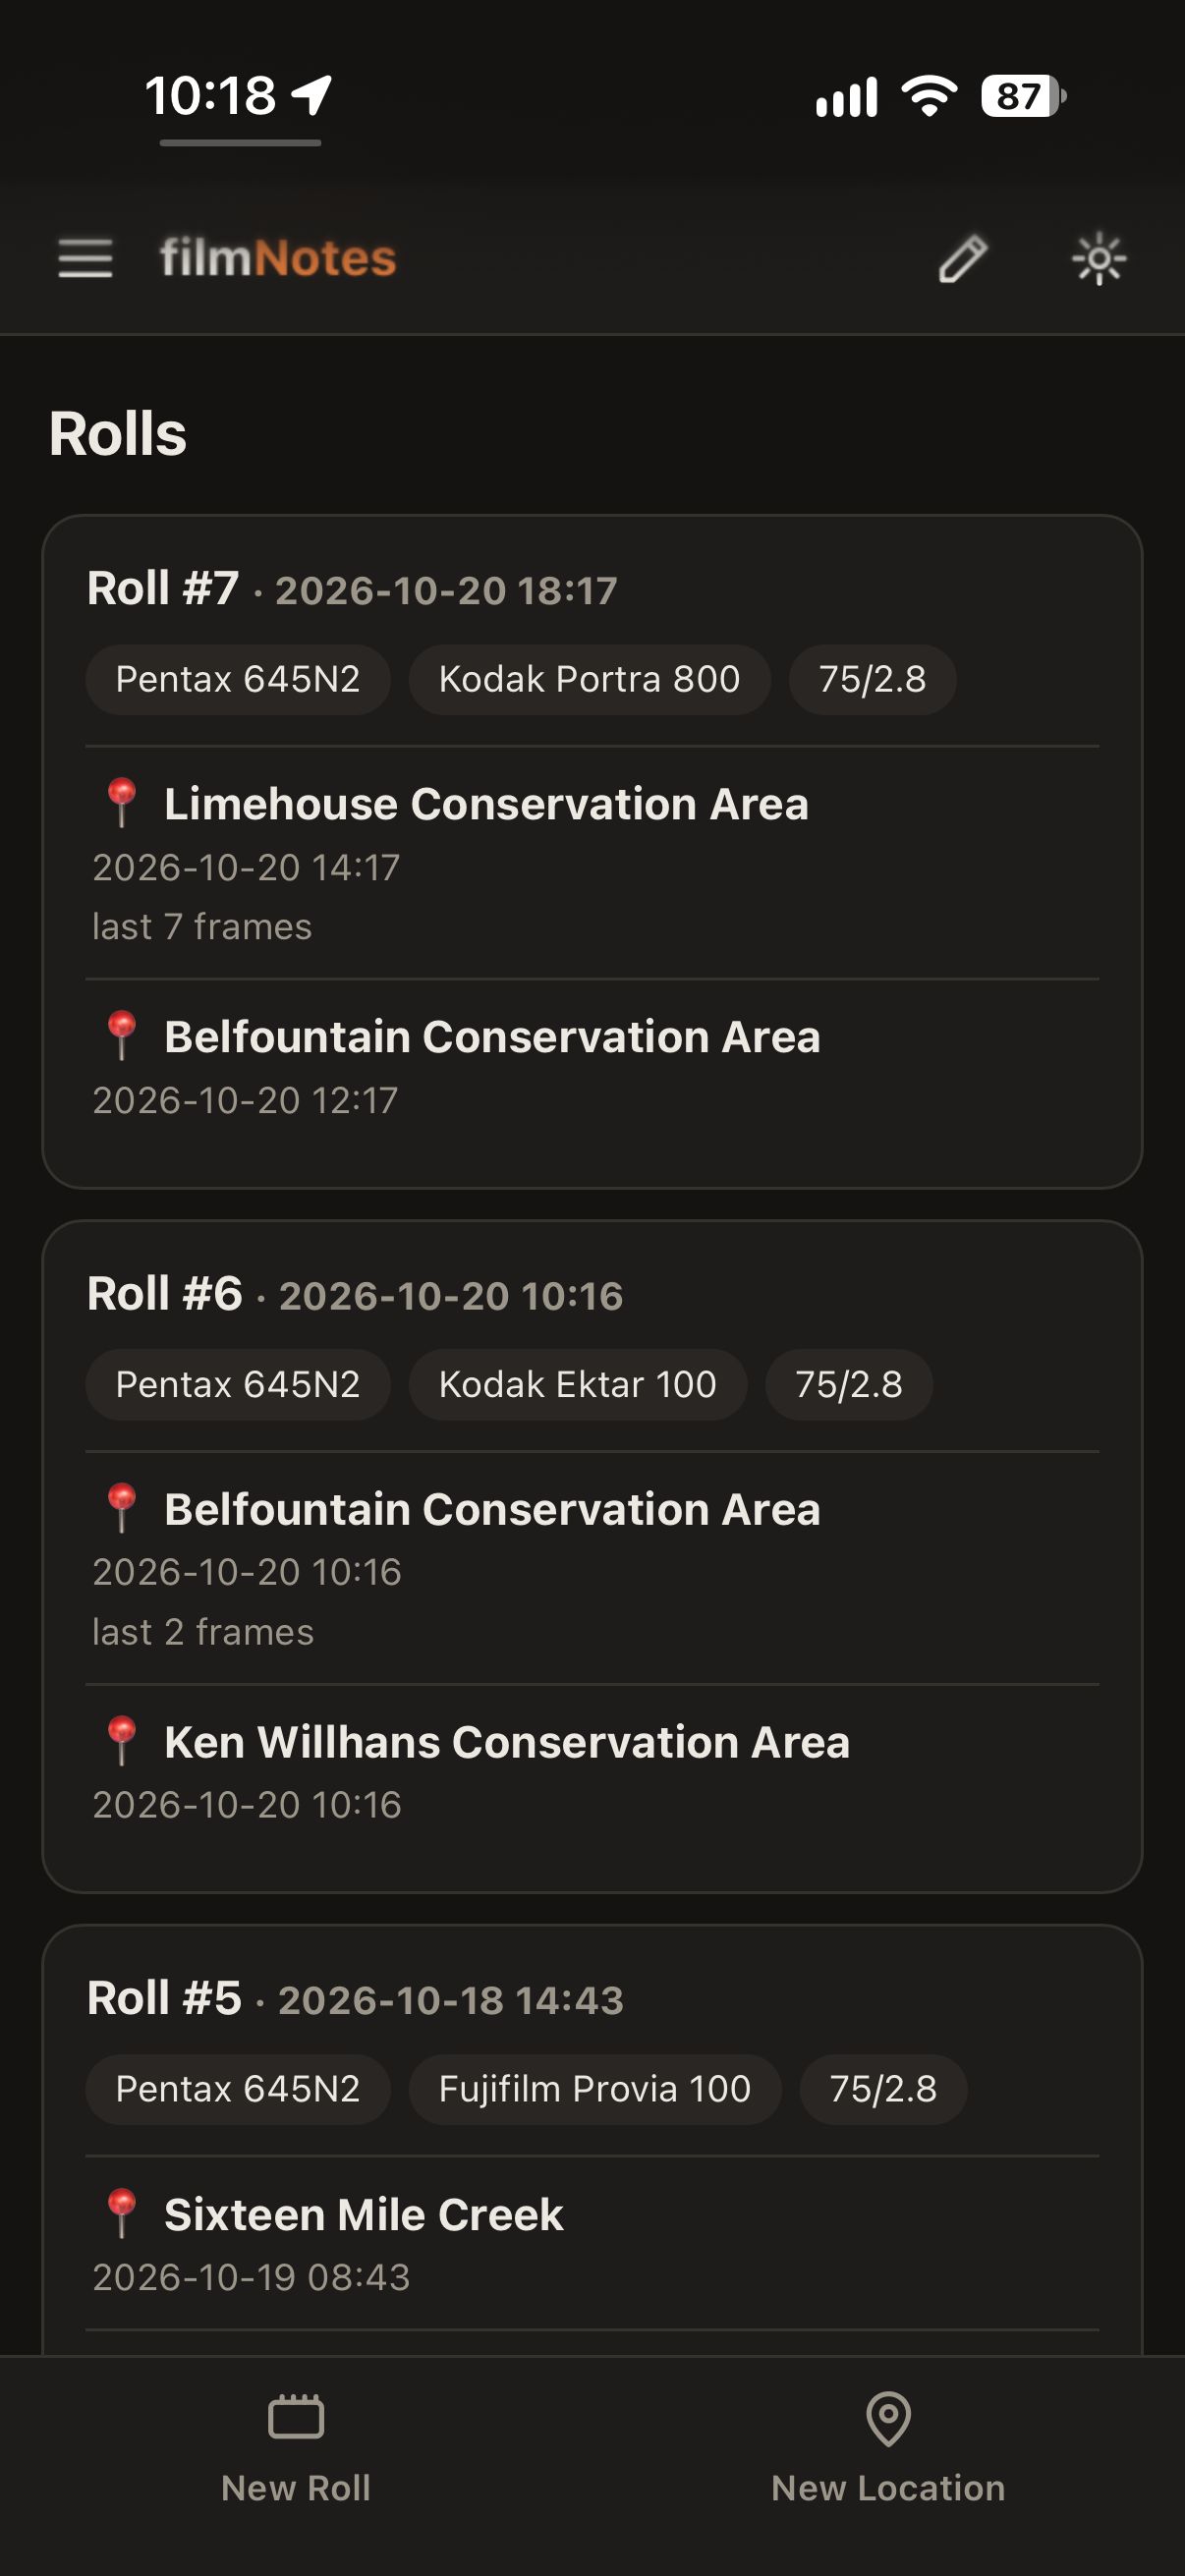
Task: Tap the pin next to Sixteen Mile Creek
Action: coord(121,2214)
